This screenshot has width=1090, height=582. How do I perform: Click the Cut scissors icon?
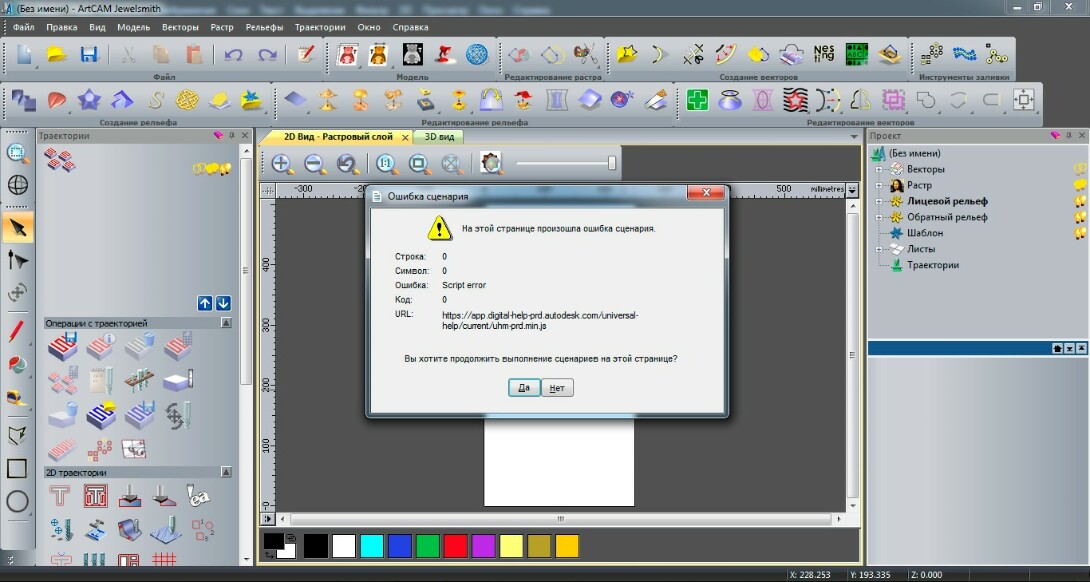coord(128,54)
